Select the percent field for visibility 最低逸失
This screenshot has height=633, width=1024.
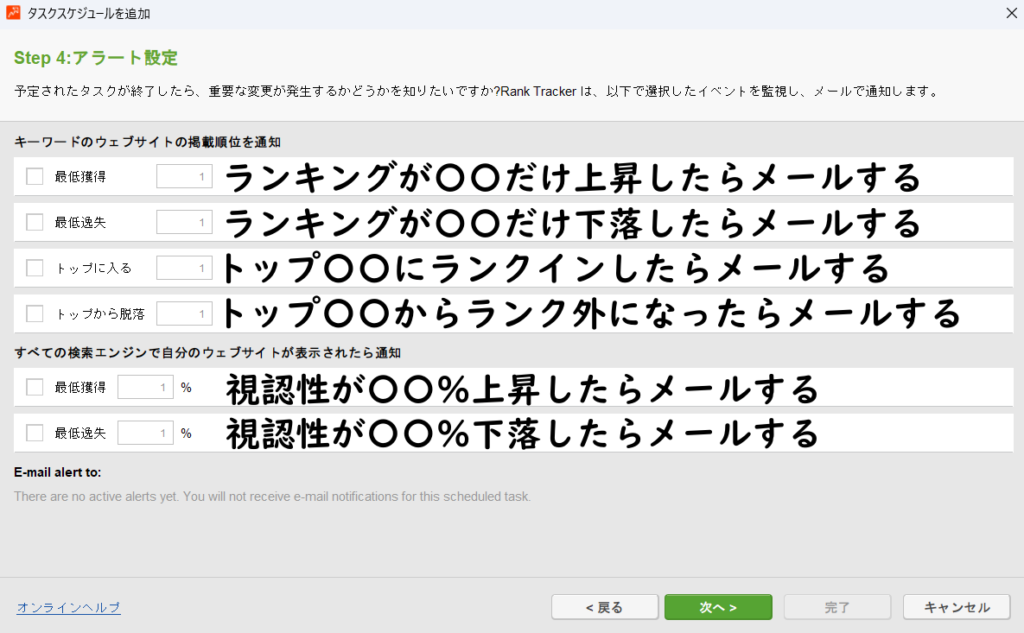click(146, 433)
